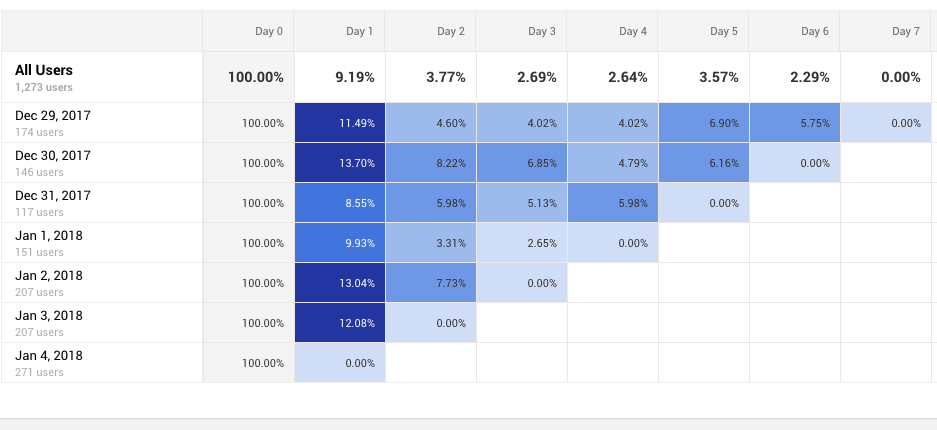This screenshot has height=430, width=937.
Task: Select the 3.57% All Users Day 5 value
Action: click(x=719, y=77)
